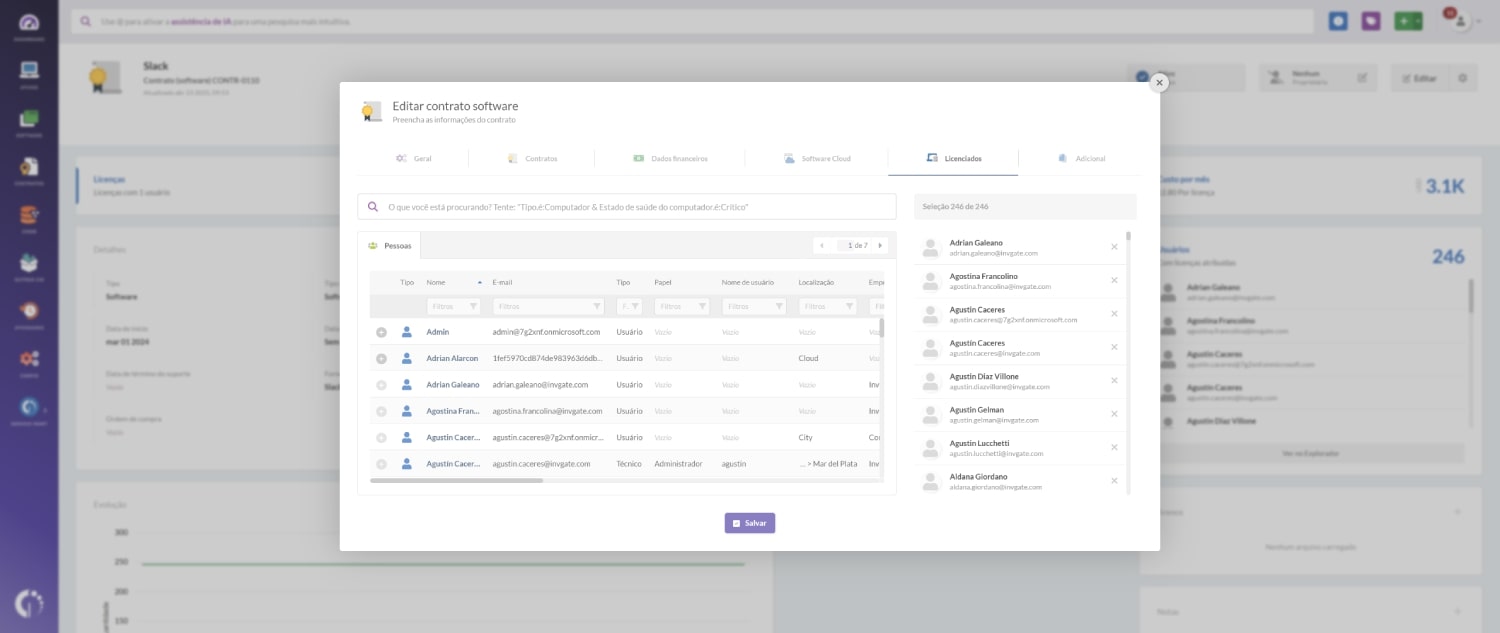
Task: Click the vertical scrollbar of Pessoas table
Action: pos(882,328)
